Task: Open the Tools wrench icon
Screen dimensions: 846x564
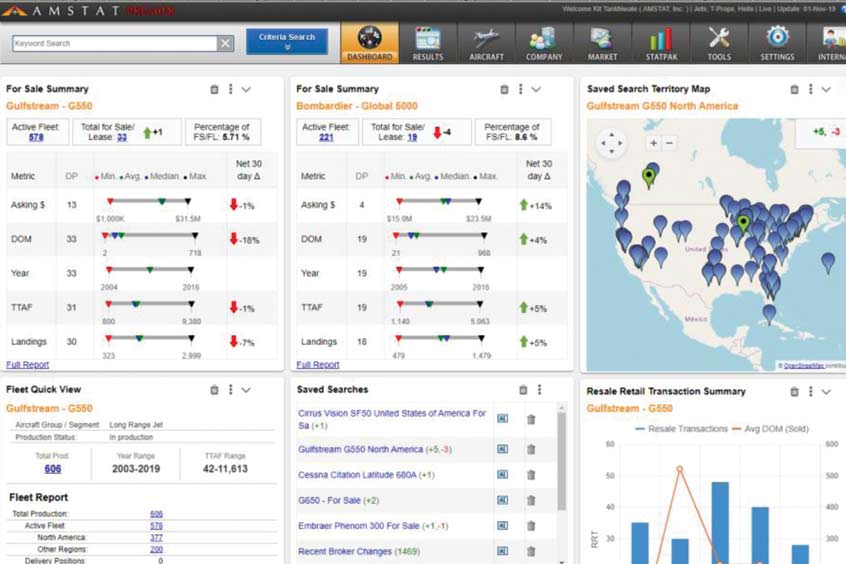Action: pos(718,43)
